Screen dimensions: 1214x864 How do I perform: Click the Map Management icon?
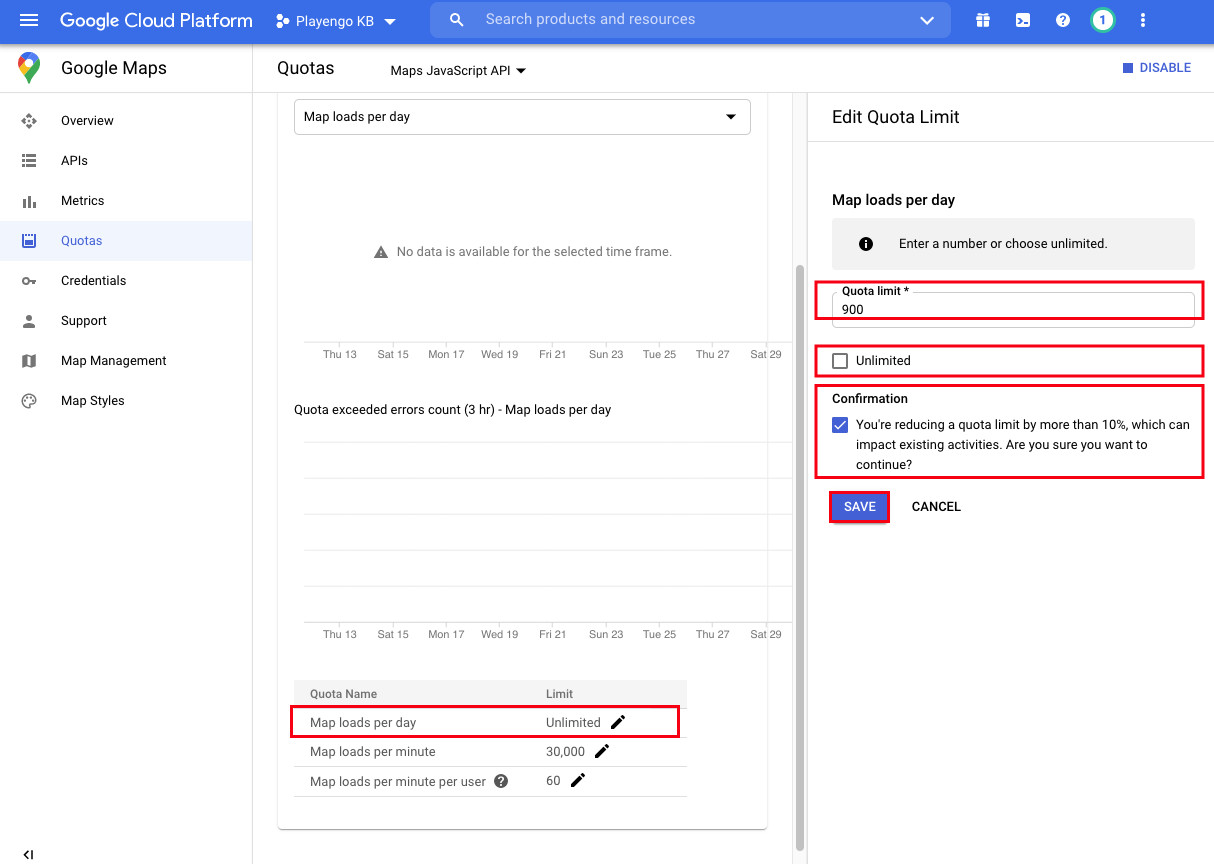[x=29, y=361]
